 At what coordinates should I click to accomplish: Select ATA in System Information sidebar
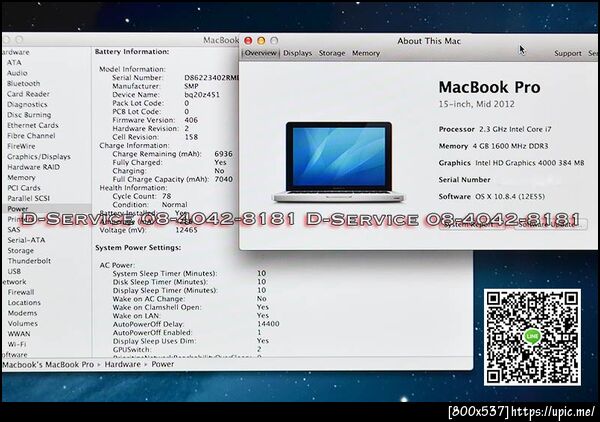pyautogui.click(x=14, y=62)
